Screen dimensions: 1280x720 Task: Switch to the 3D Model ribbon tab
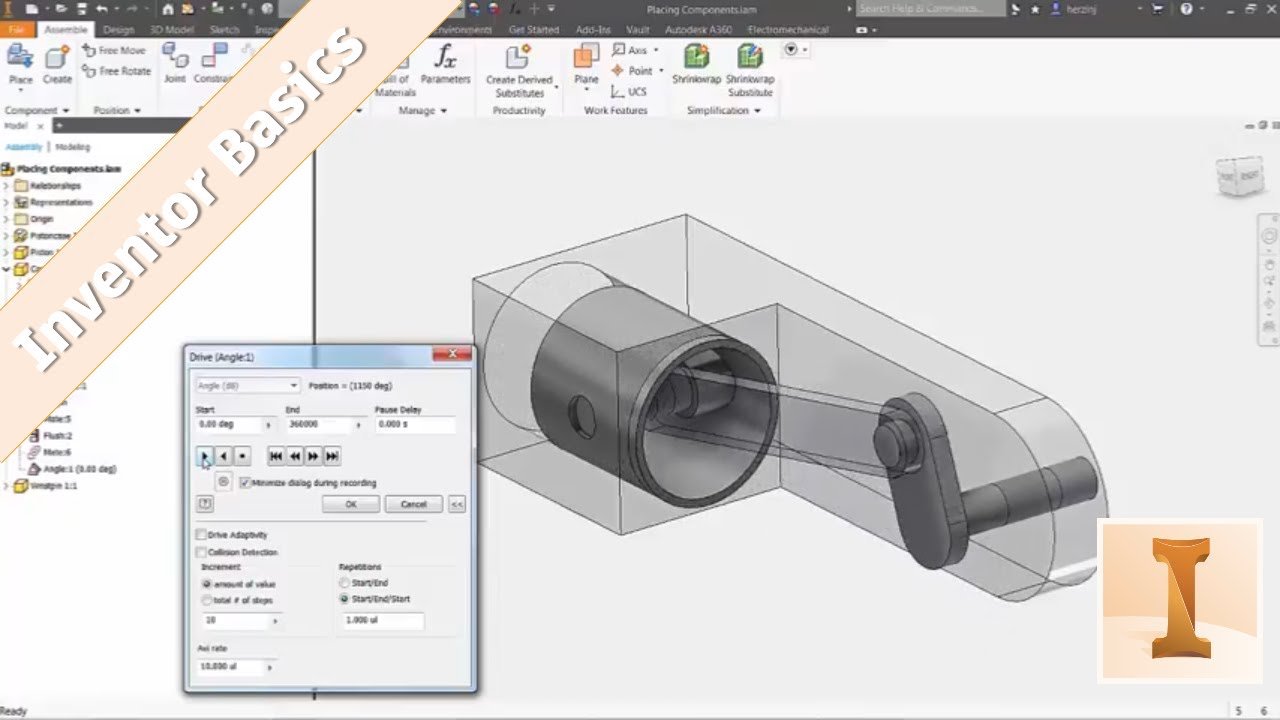172,30
